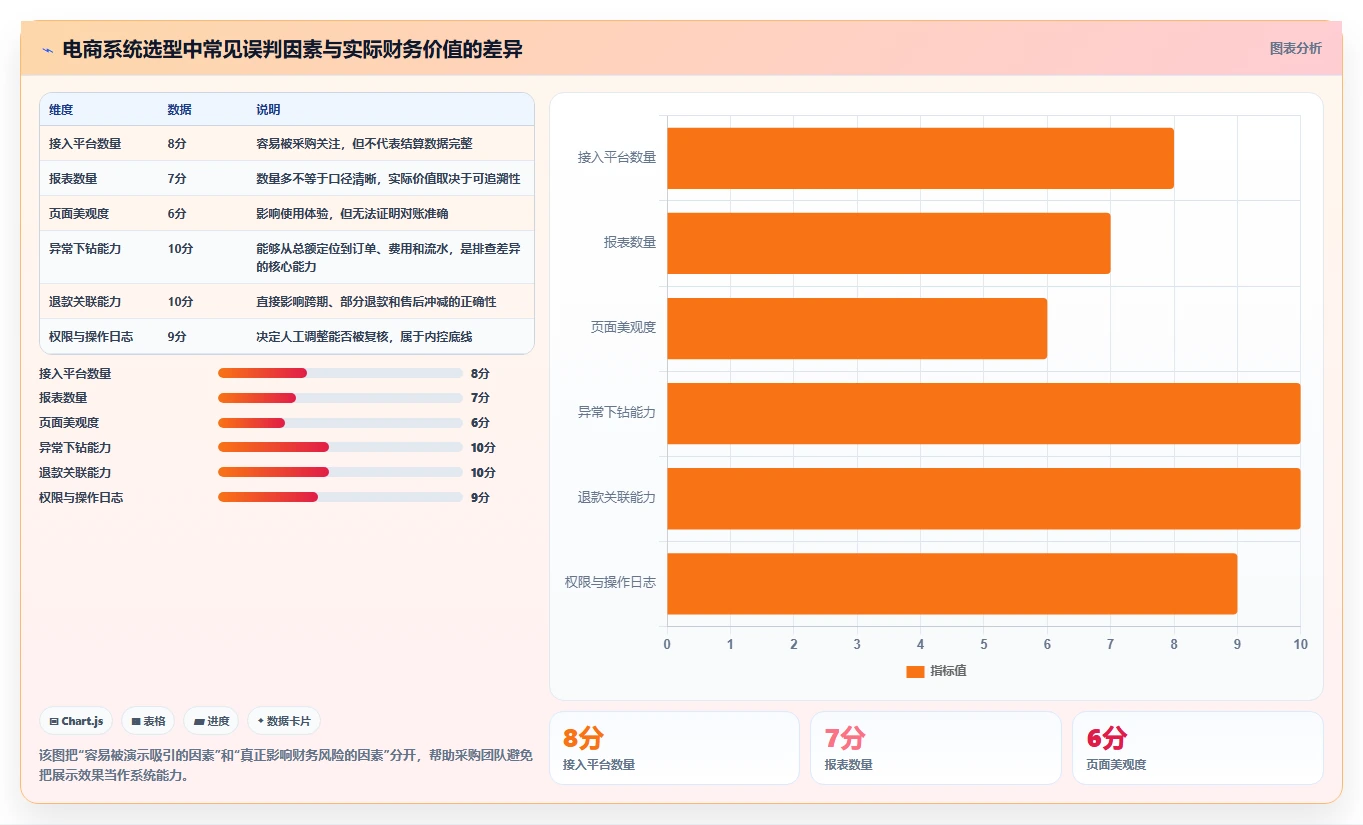Click the 退款关联能力 progress bar

click(x=340, y=472)
